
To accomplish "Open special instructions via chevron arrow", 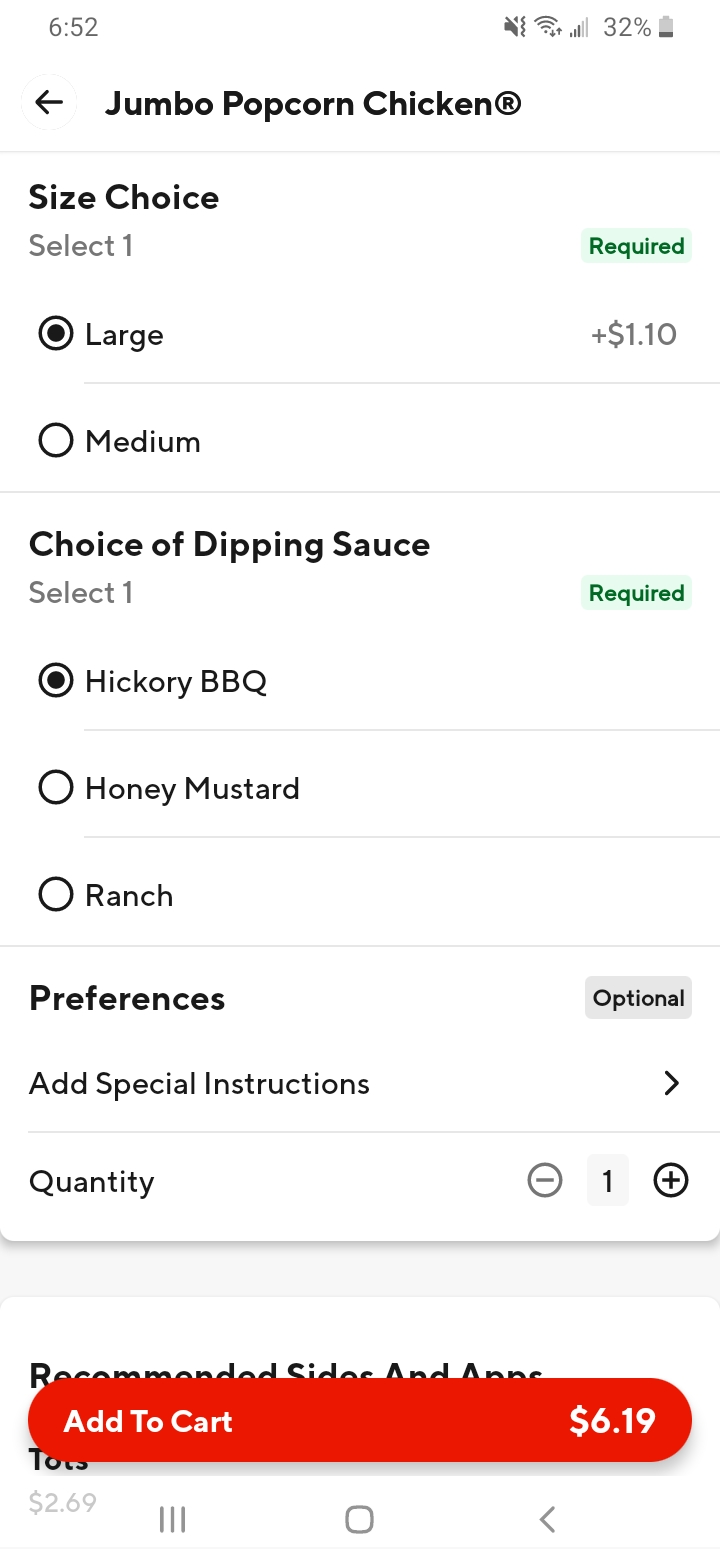I will pos(671,1084).
